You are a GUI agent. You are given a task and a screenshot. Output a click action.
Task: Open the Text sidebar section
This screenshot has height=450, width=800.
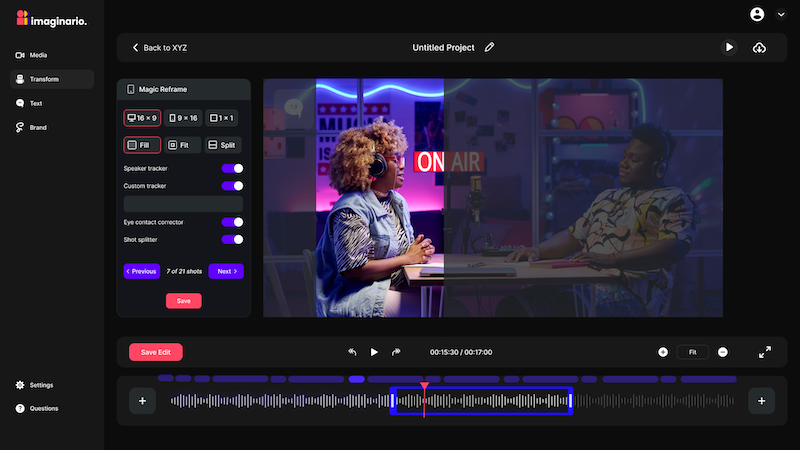pyautogui.click(x=29, y=103)
